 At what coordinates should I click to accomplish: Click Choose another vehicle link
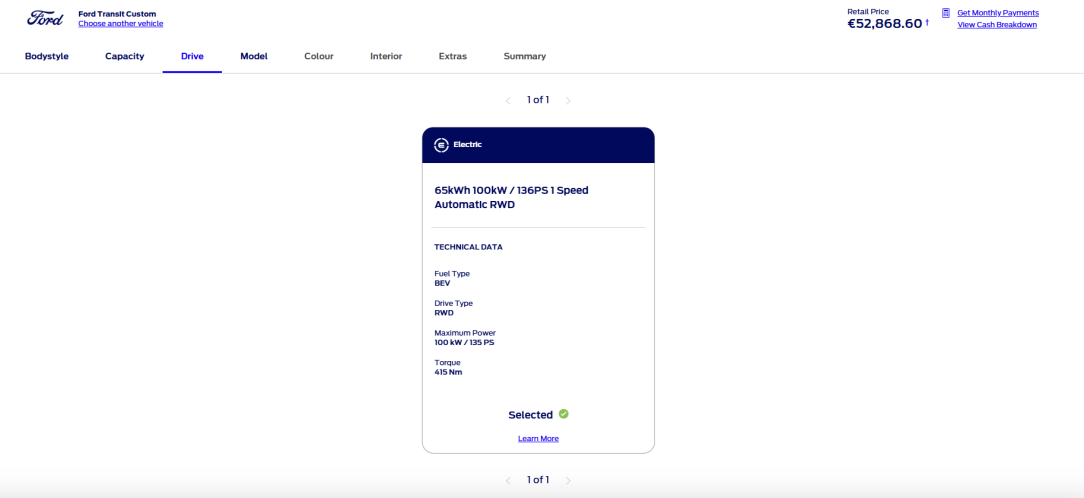[x=120, y=24]
